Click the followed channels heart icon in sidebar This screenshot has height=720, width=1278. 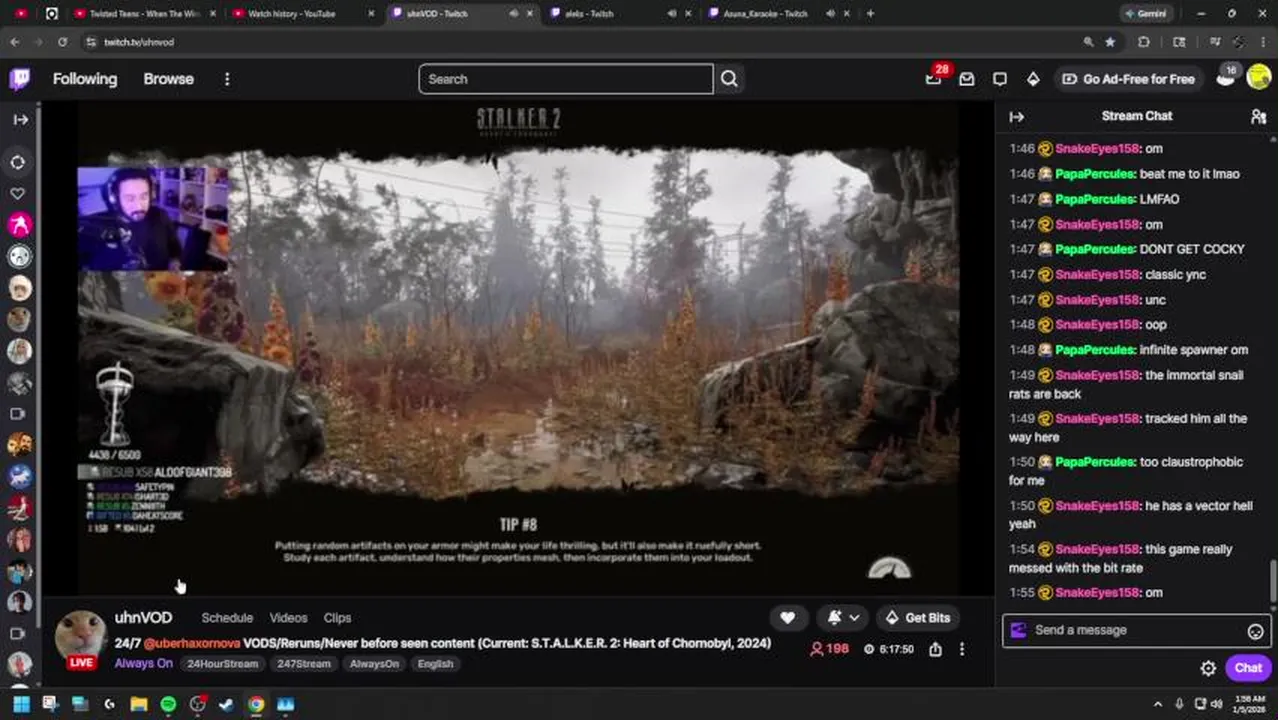18,194
